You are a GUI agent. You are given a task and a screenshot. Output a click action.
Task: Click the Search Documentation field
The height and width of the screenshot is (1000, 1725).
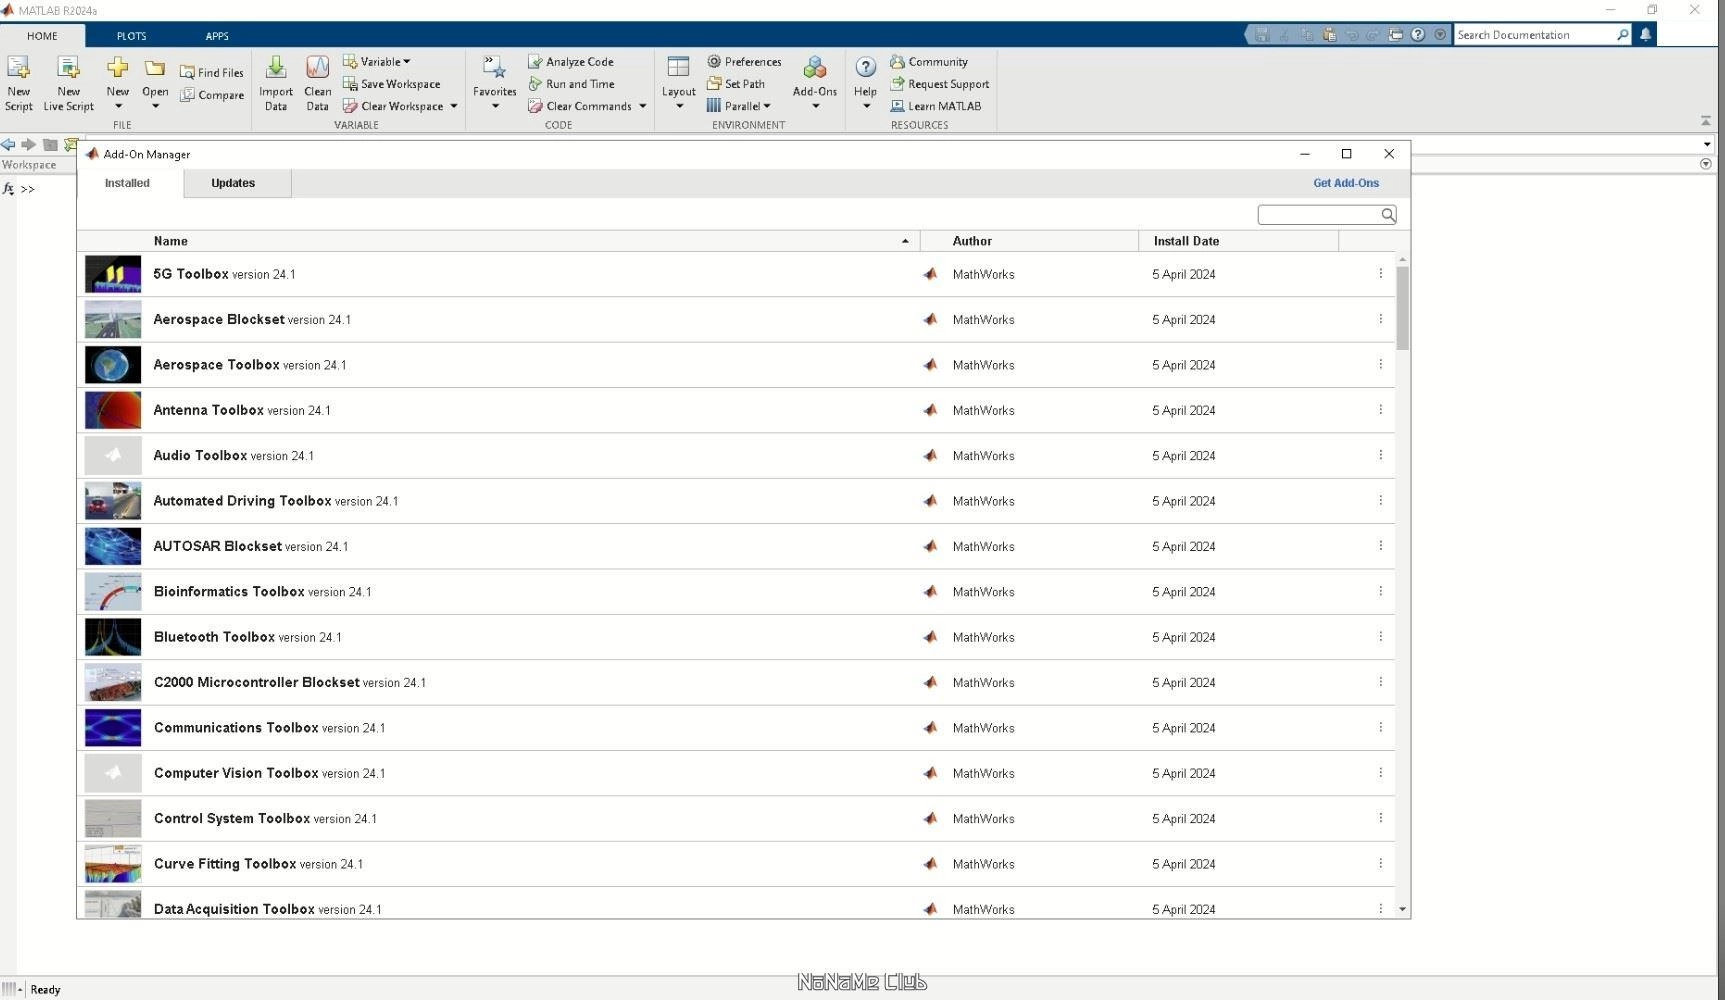[x=1534, y=35]
